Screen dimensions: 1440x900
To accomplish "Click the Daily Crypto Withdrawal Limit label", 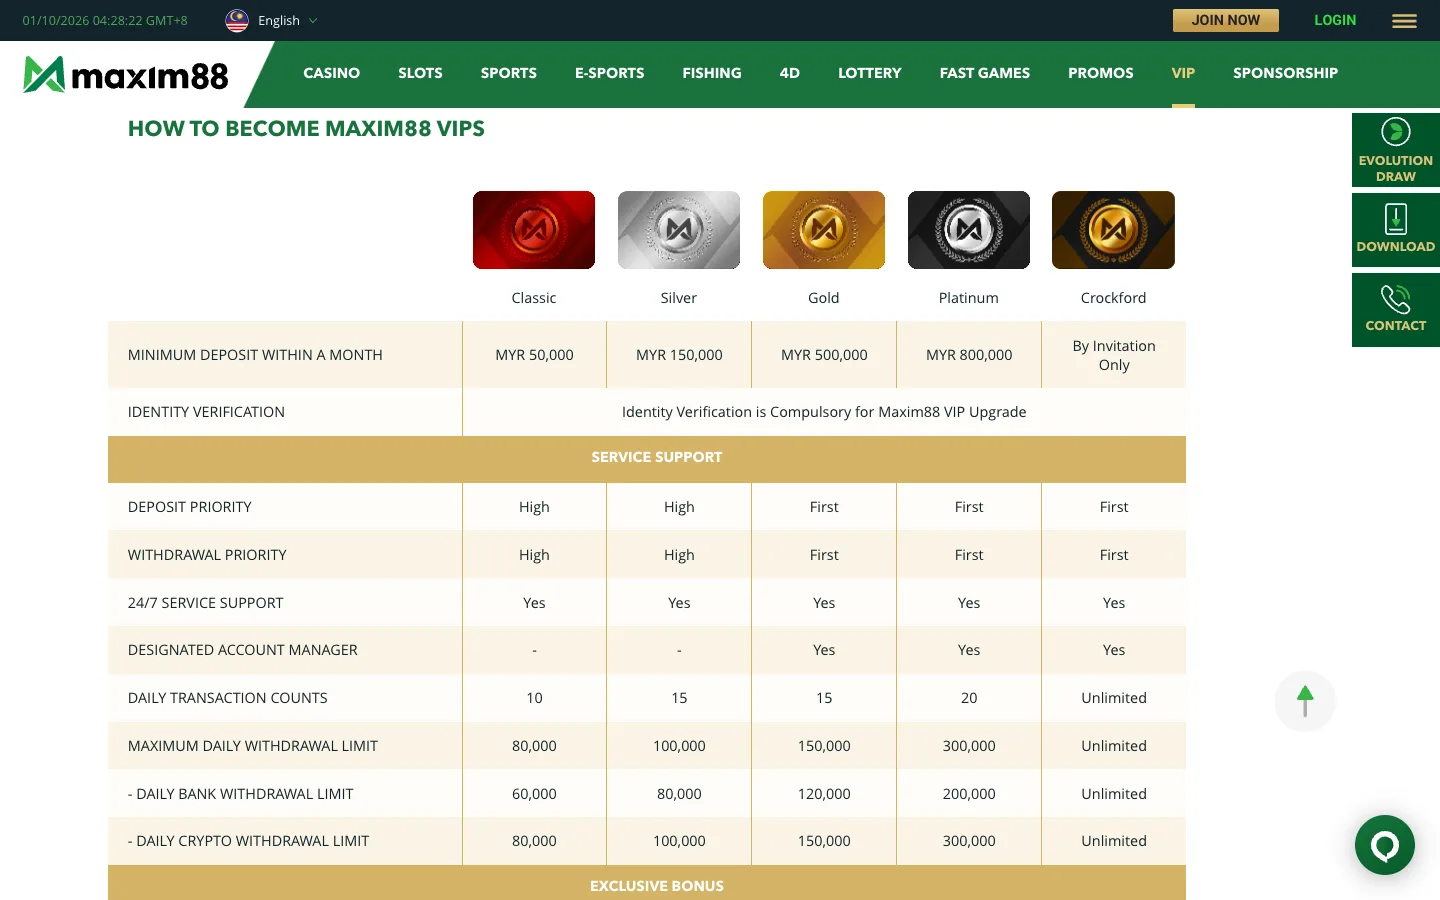I will point(248,841).
